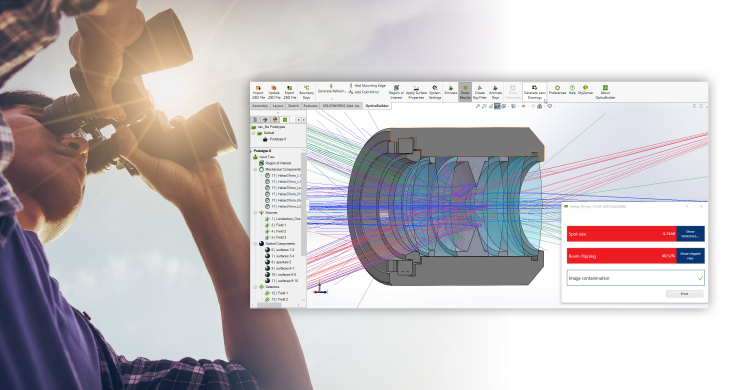Open the OpticsBuilder Preferences
The height and width of the screenshot is (390, 731).
[x=557, y=90]
